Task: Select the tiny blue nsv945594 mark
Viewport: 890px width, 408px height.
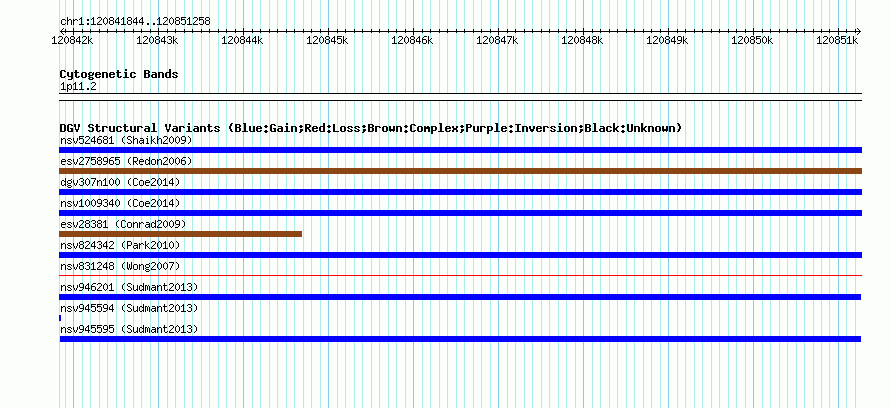Action: tap(60, 318)
